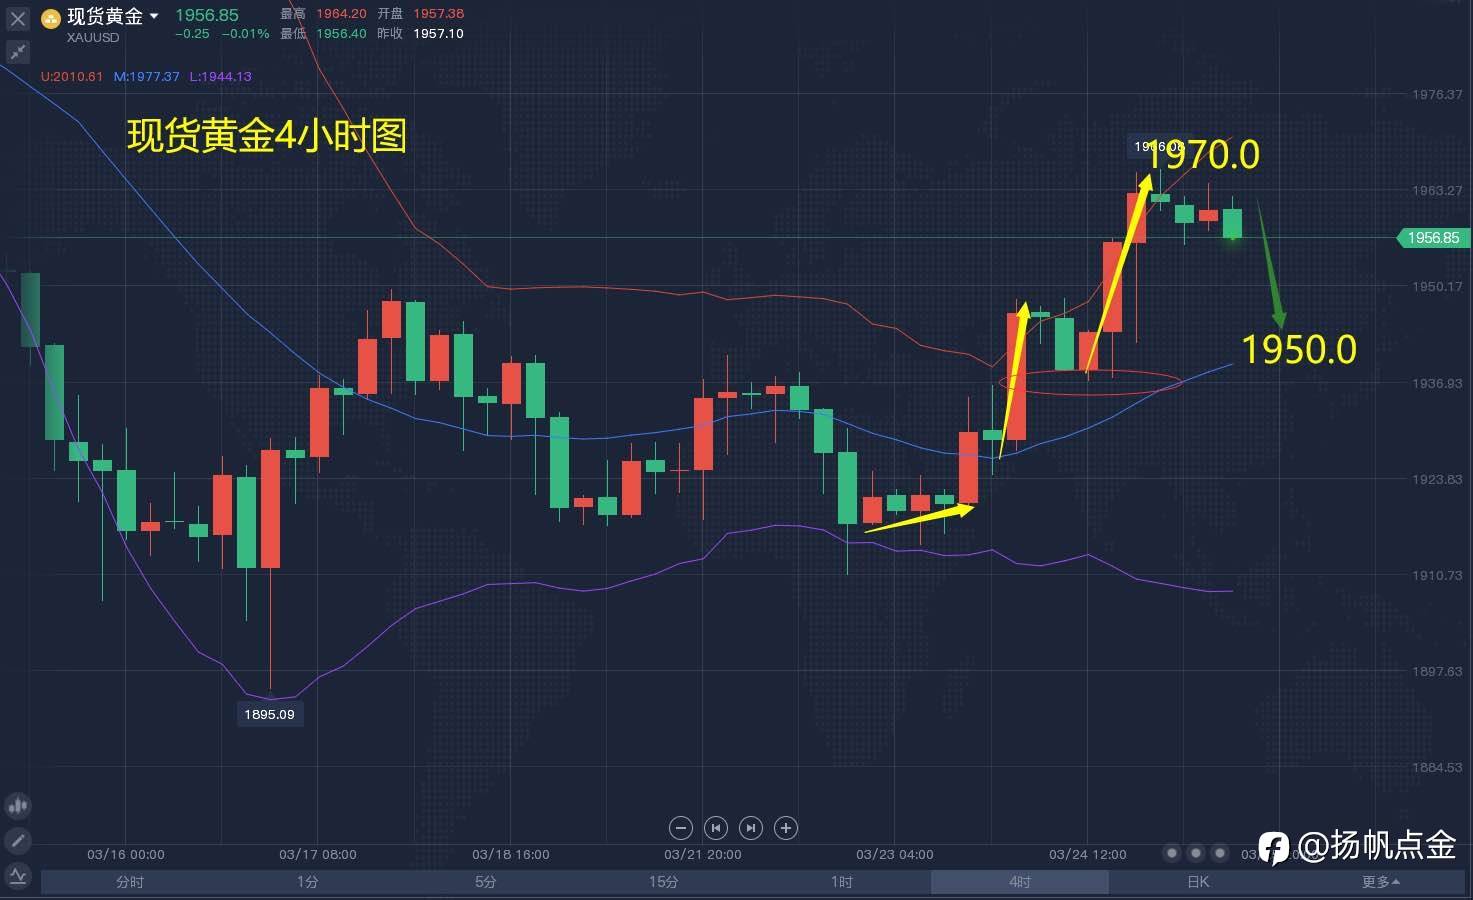Expand the 更多 timeframe menu
Image resolution: width=1473 pixels, height=900 pixels.
(1380, 882)
